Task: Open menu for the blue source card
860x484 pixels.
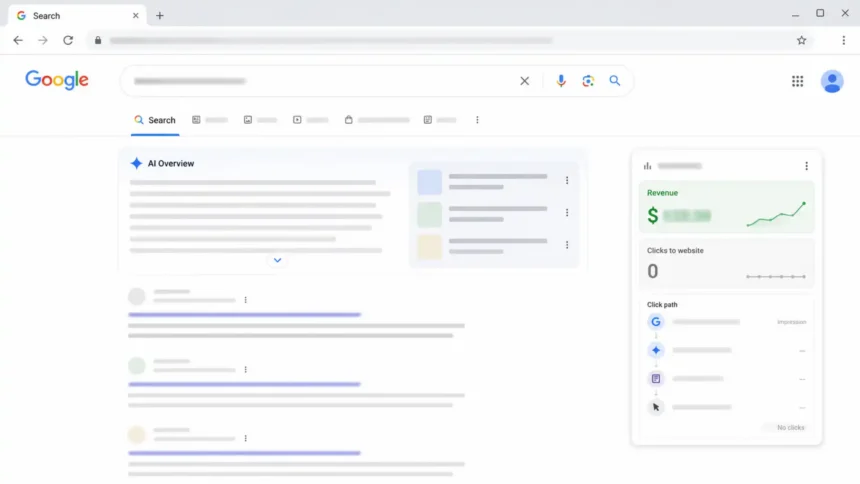Action: pyautogui.click(x=567, y=180)
